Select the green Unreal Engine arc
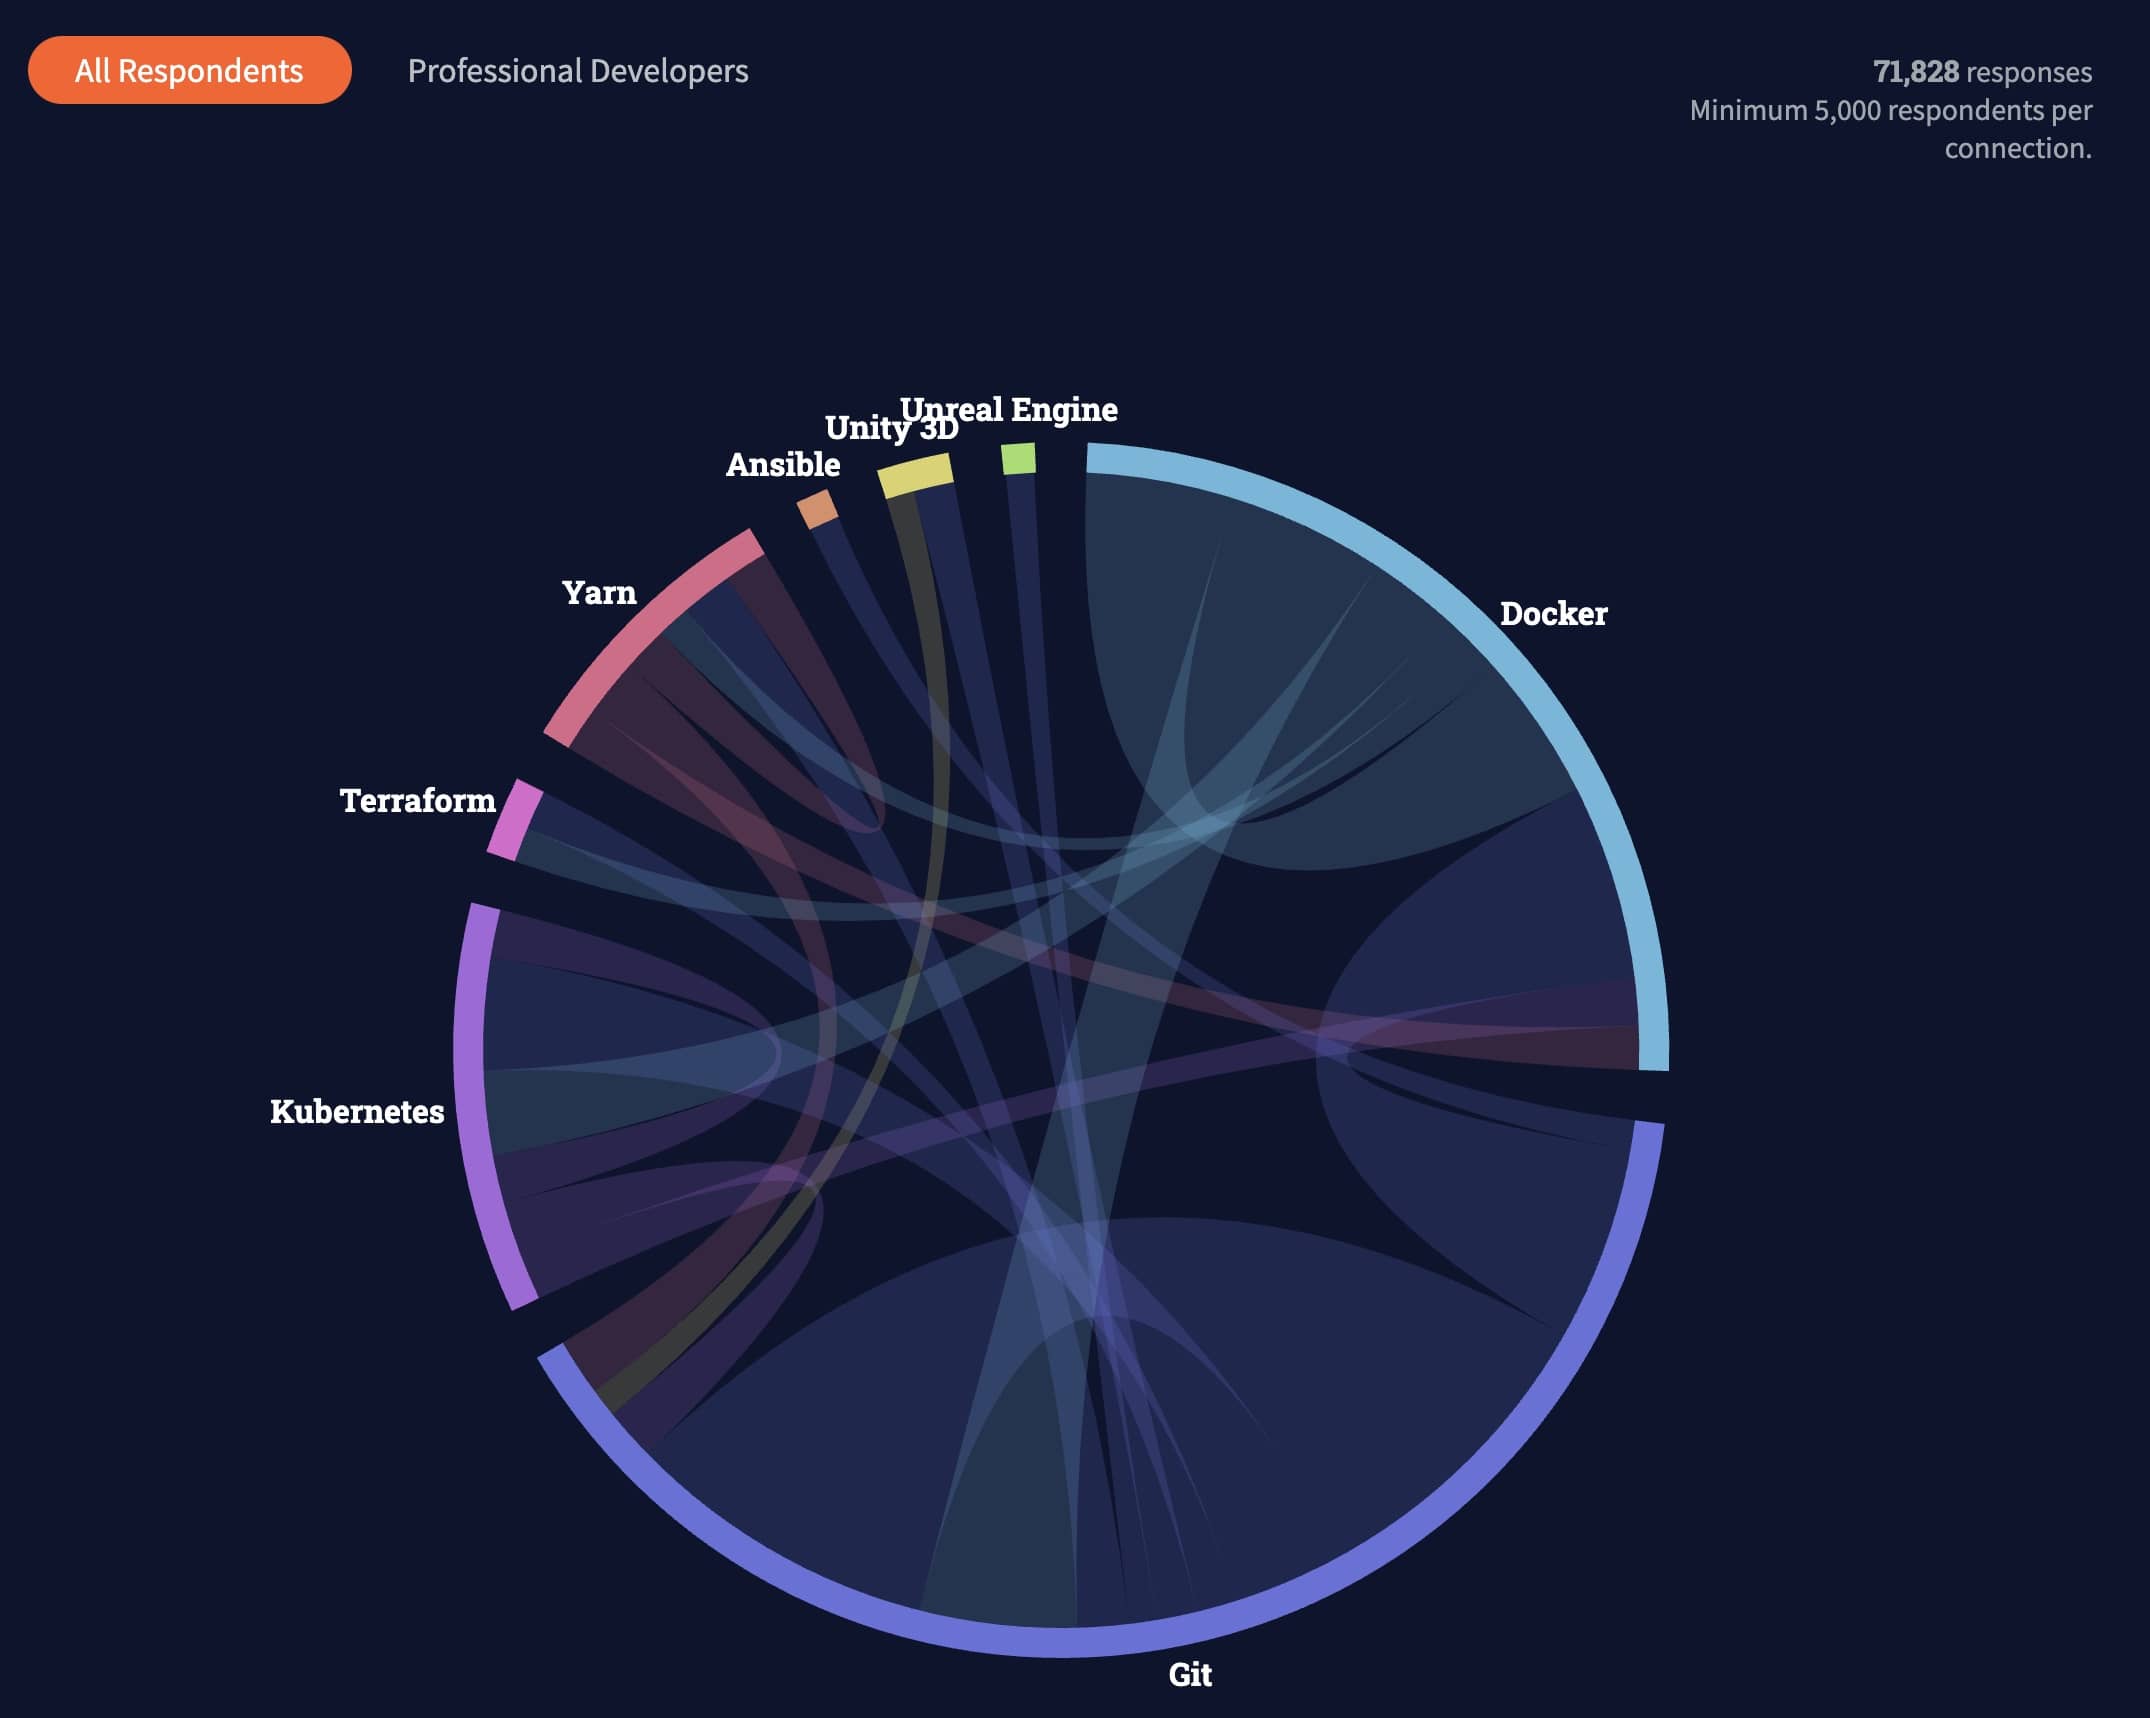 1018,459
